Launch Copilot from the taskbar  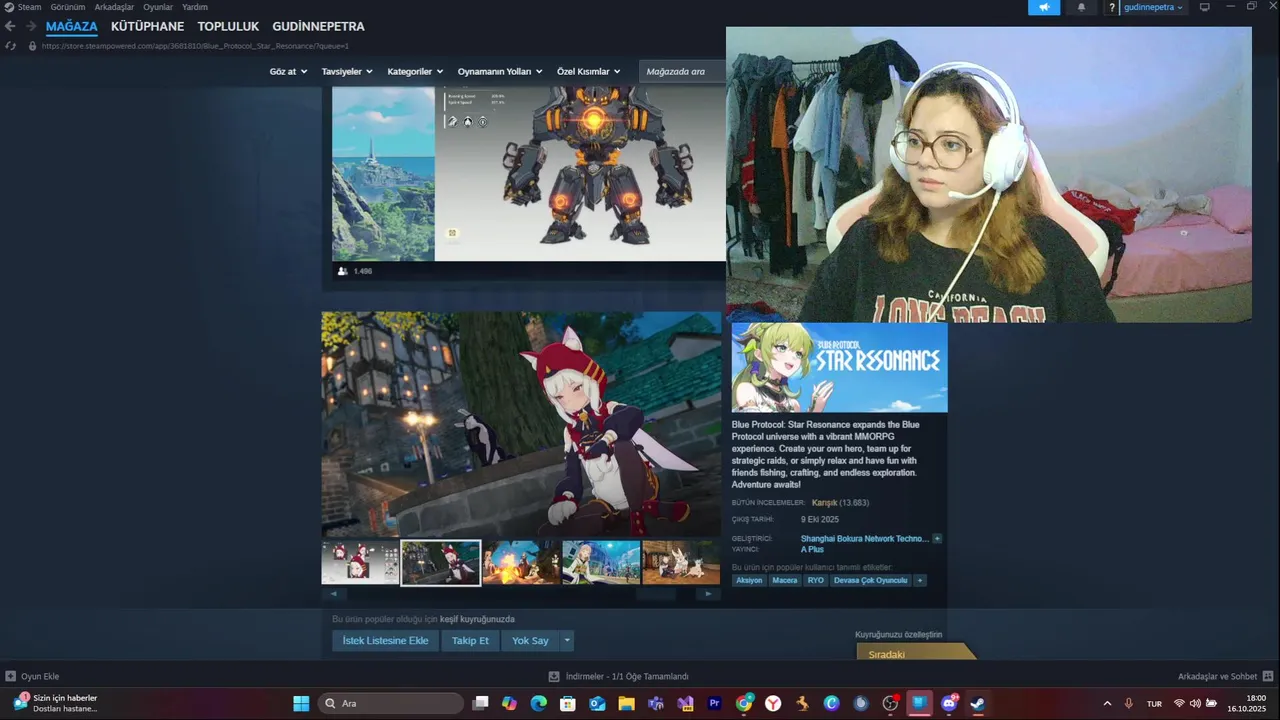(509, 703)
